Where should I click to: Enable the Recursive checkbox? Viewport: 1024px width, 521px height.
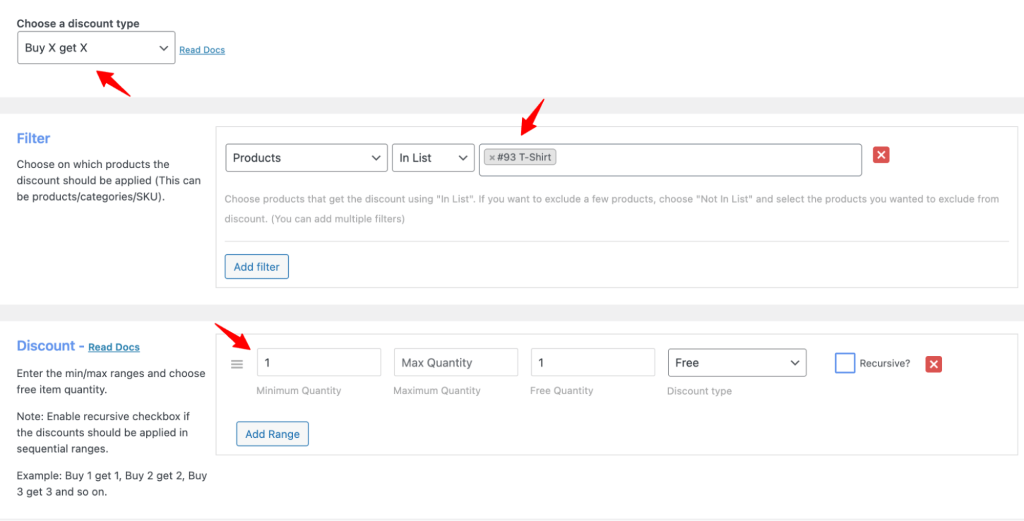point(845,363)
